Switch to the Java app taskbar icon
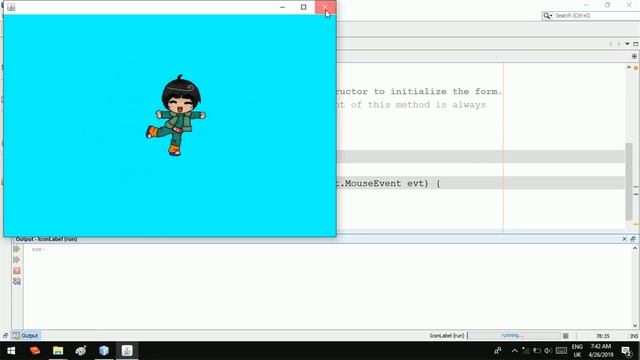This screenshot has height=360, width=640. coord(127,351)
